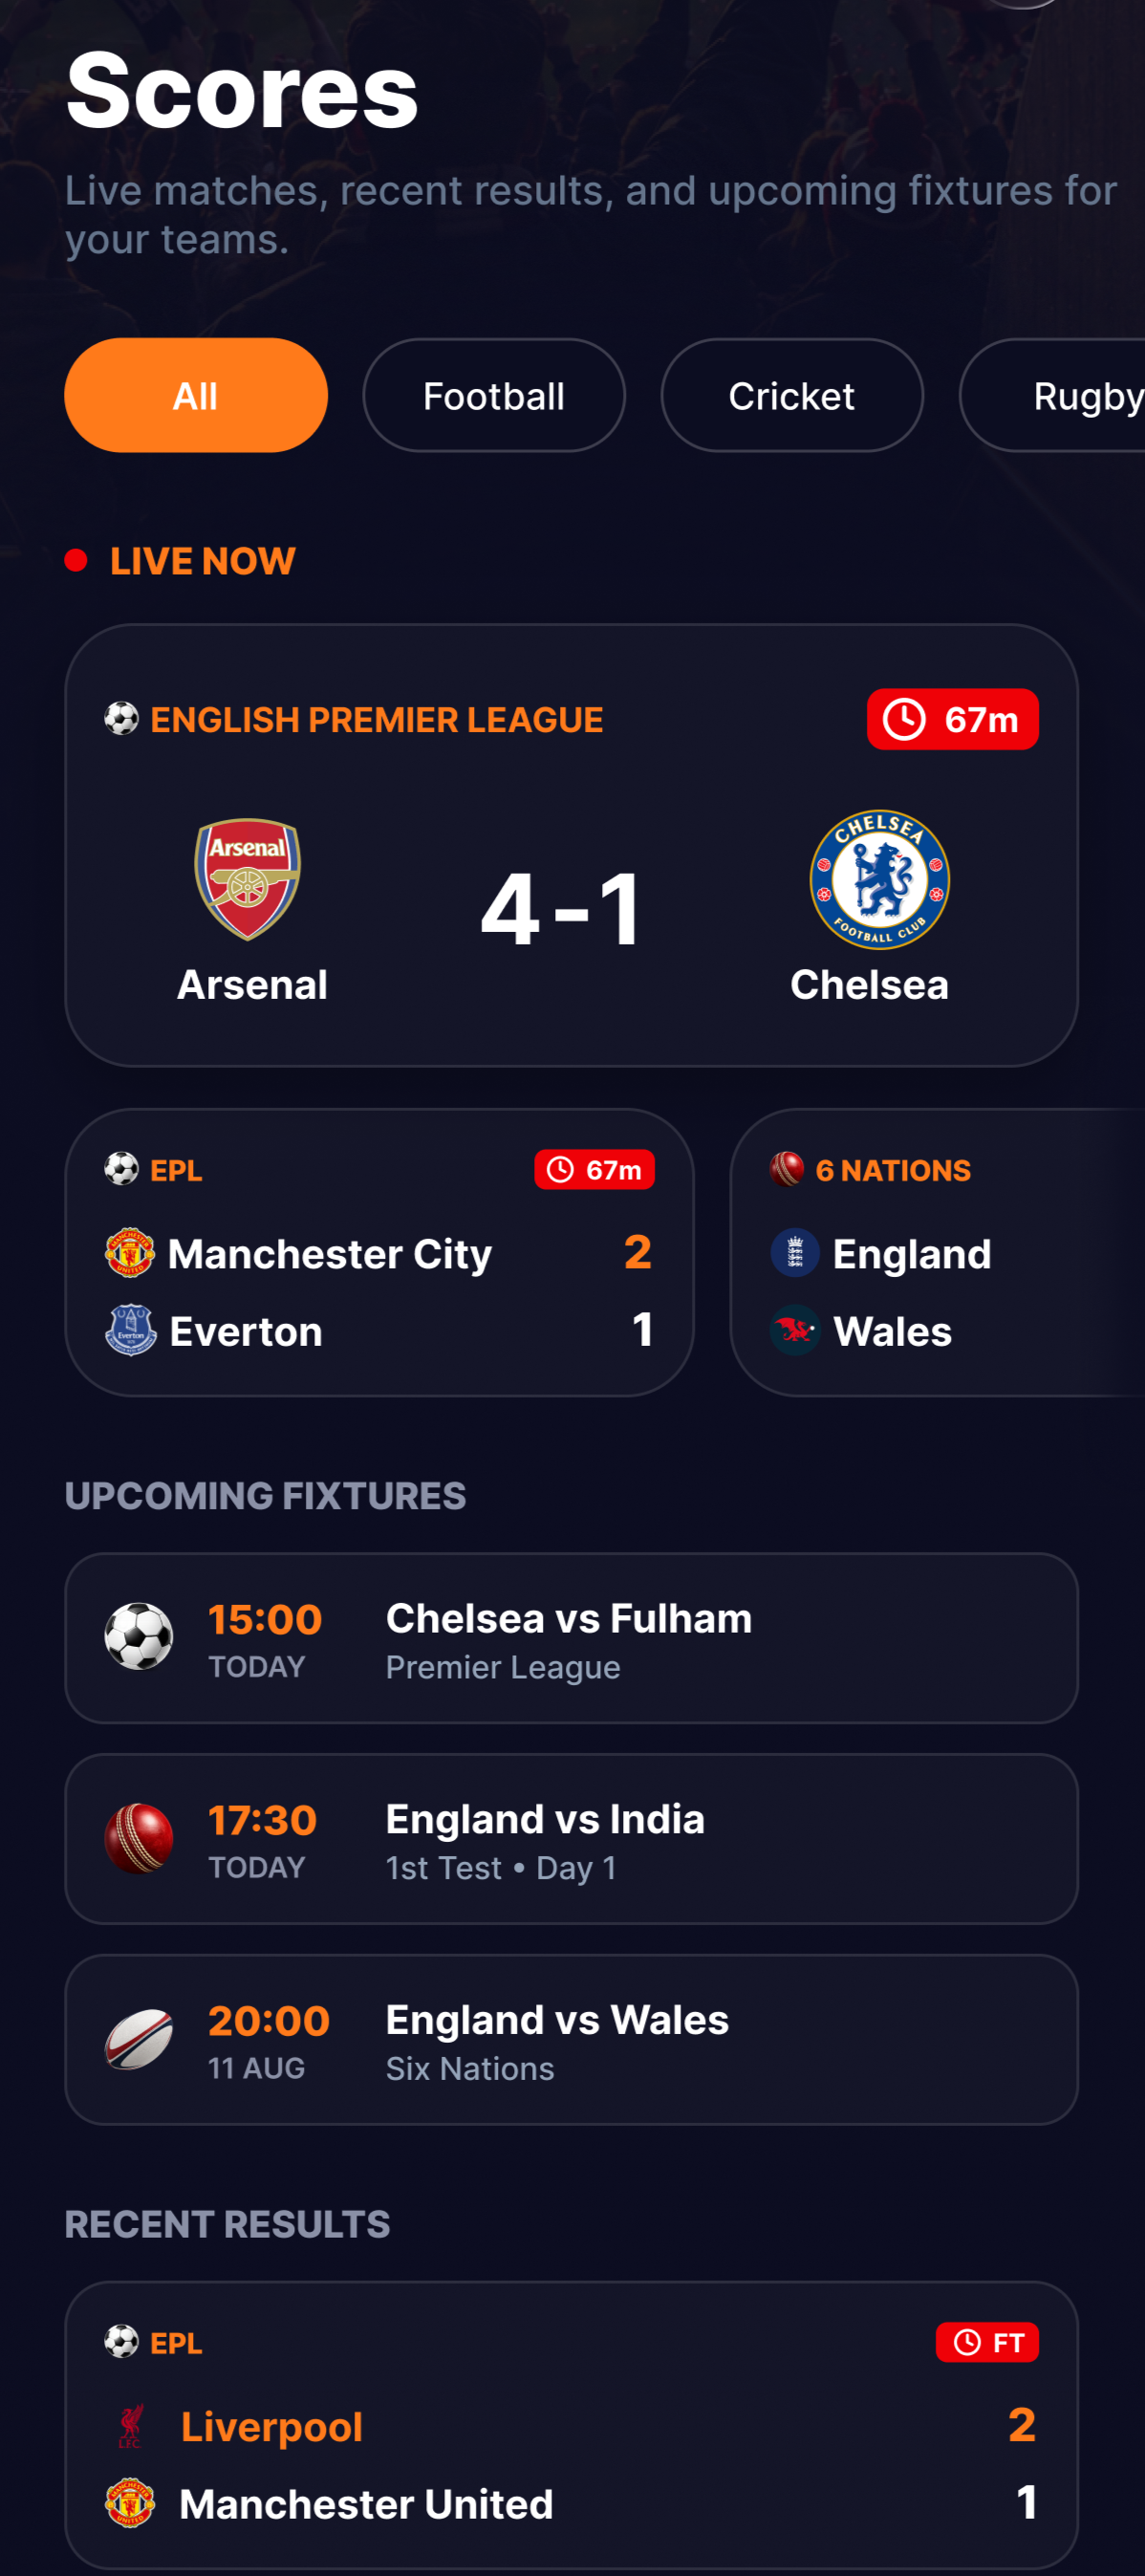
Task: View England vs Wales Six Nations fixture
Action: [x=571, y=2040]
